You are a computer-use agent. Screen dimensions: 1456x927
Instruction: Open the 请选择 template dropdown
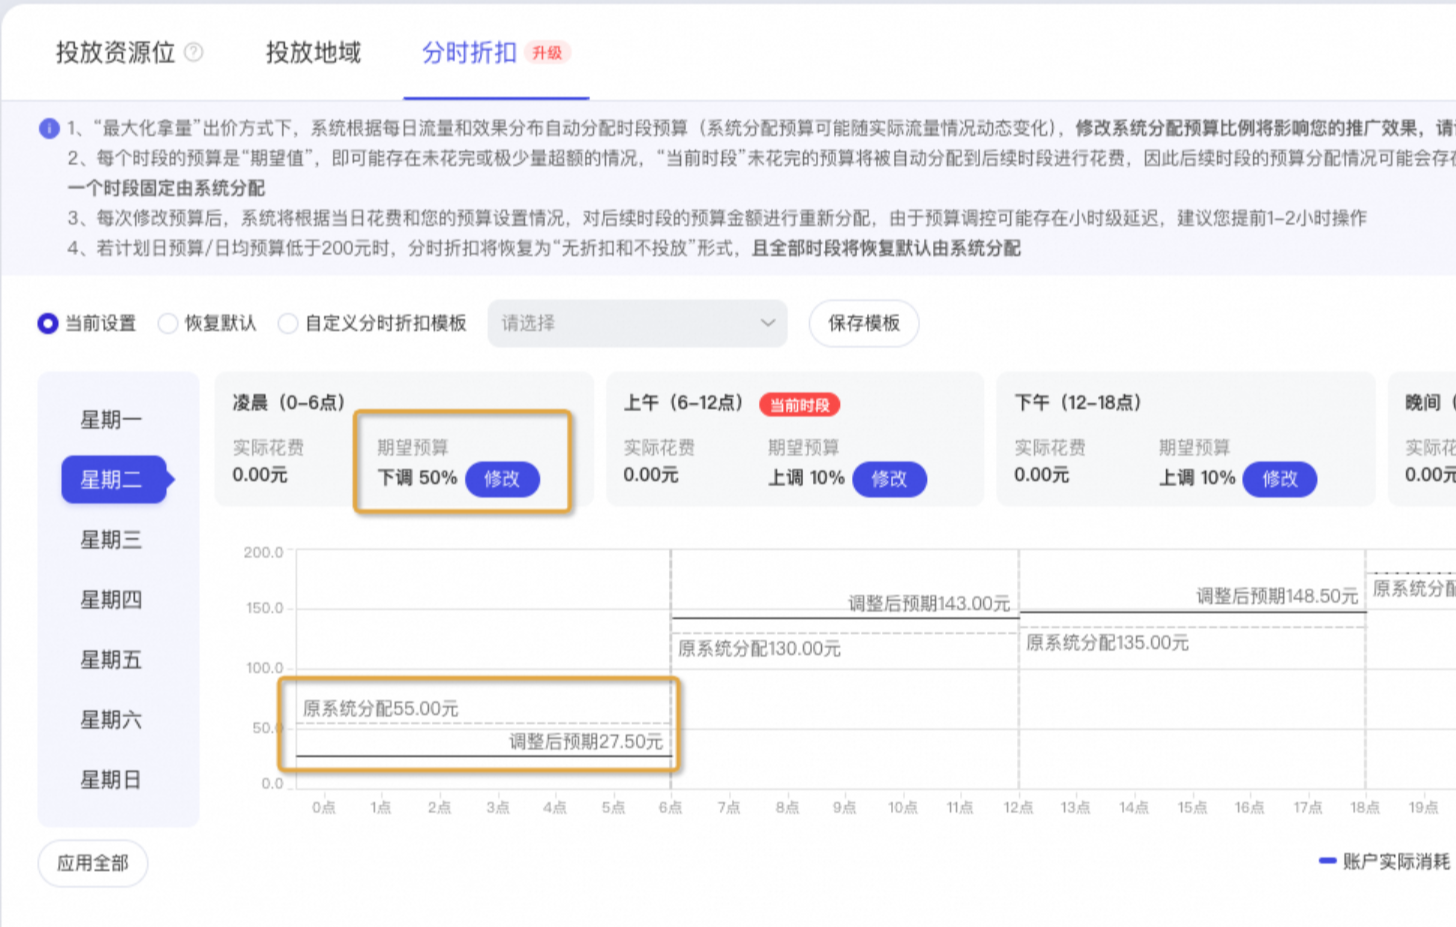[x=637, y=323]
